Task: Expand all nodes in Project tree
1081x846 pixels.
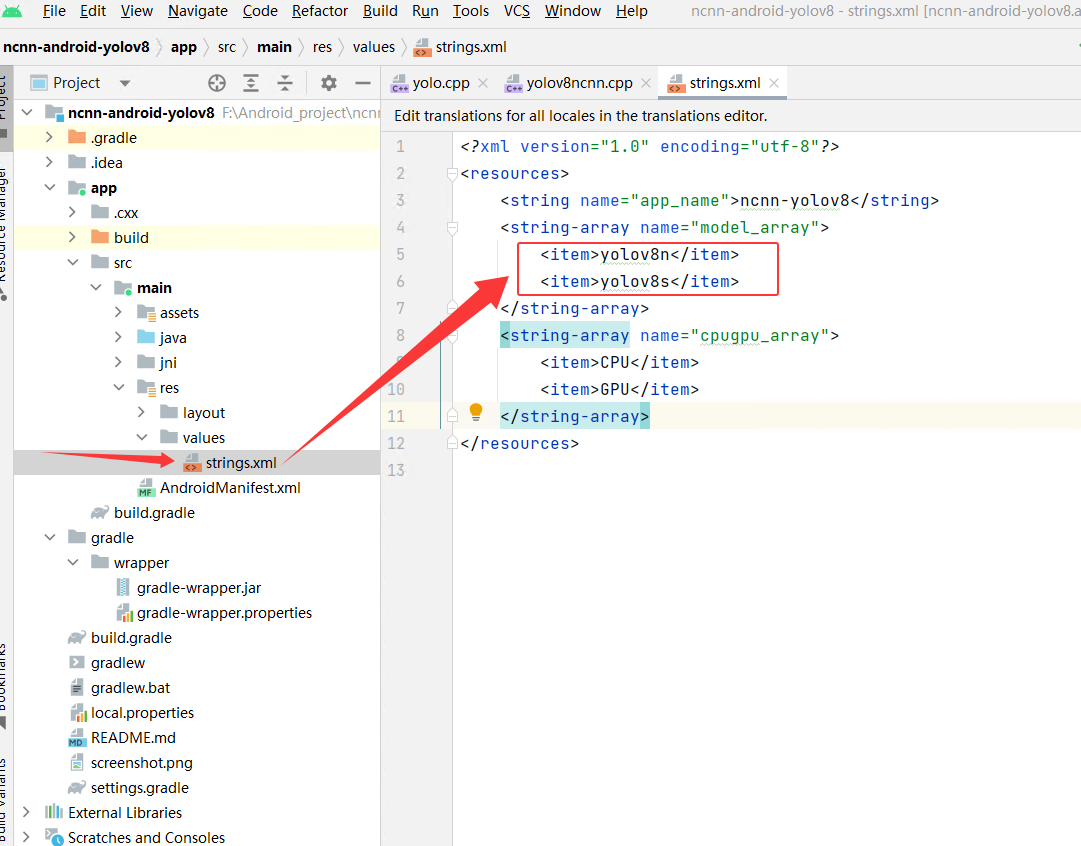Action: coord(251,83)
